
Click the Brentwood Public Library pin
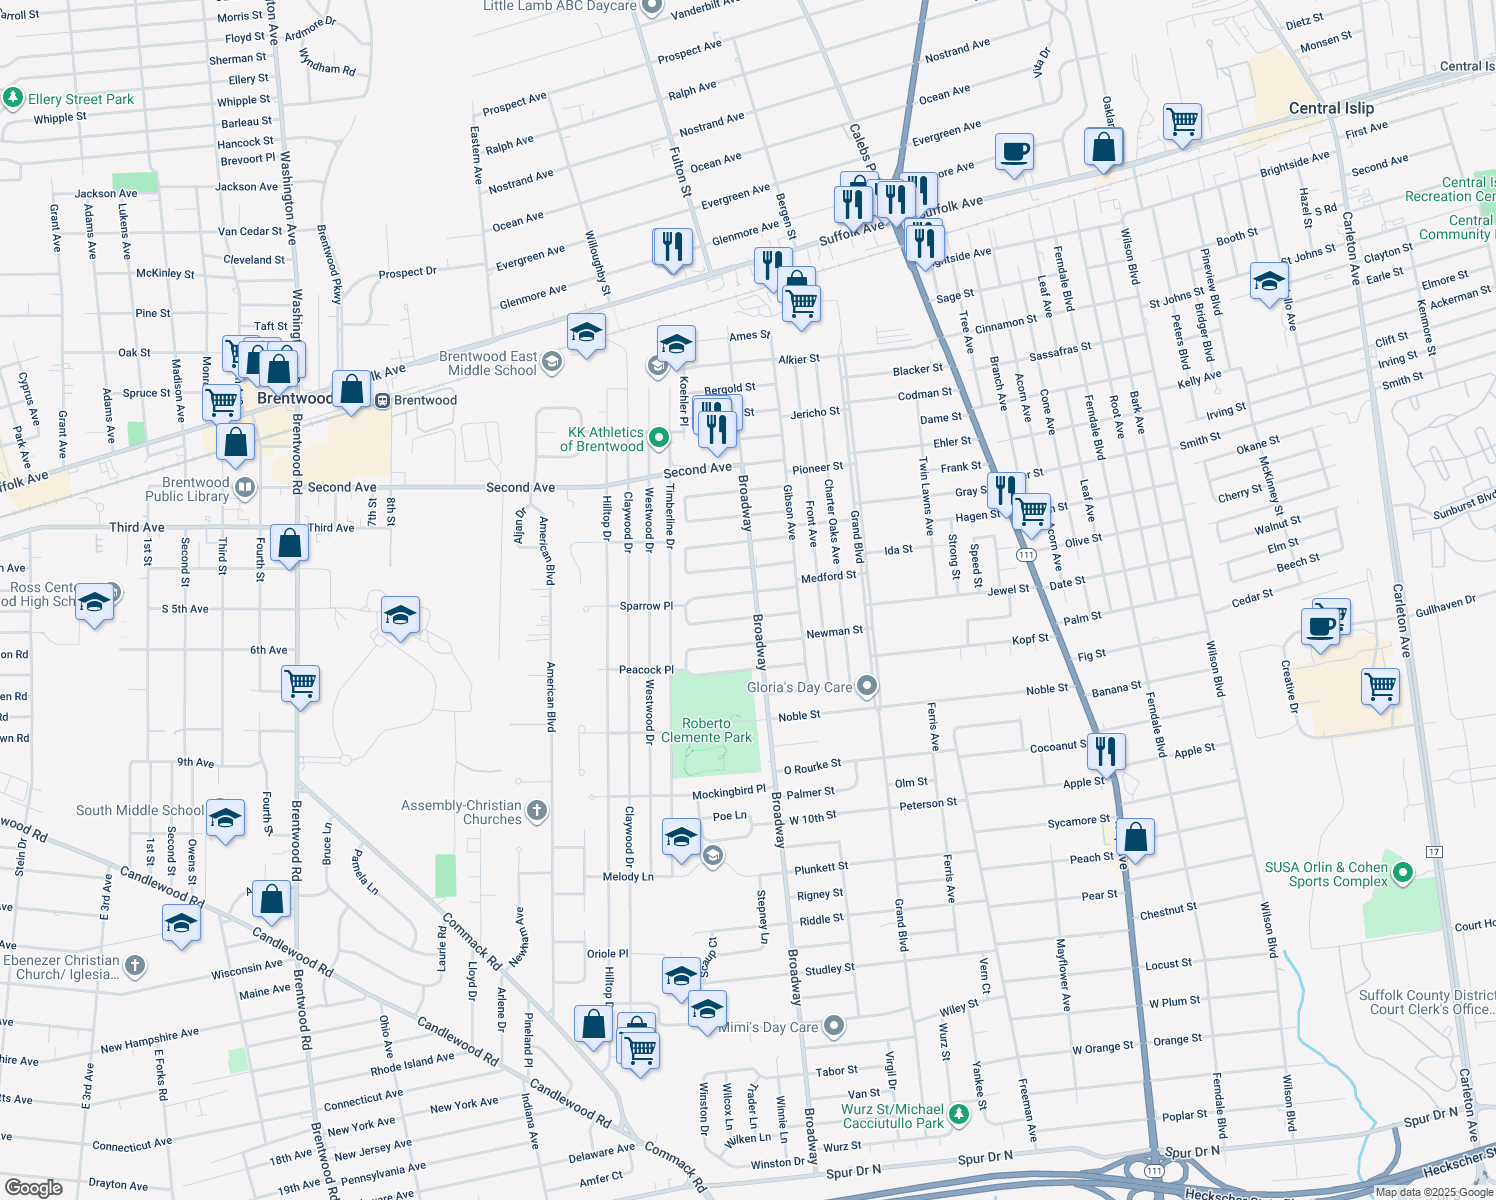tap(245, 488)
